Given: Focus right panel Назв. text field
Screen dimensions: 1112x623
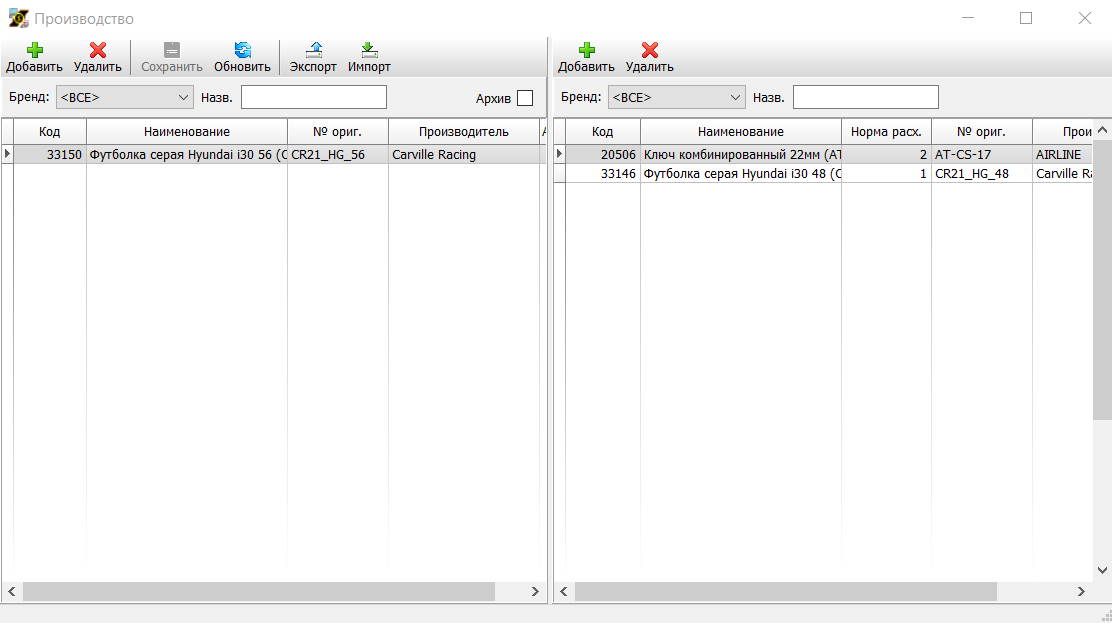Looking at the screenshot, I should pos(865,97).
